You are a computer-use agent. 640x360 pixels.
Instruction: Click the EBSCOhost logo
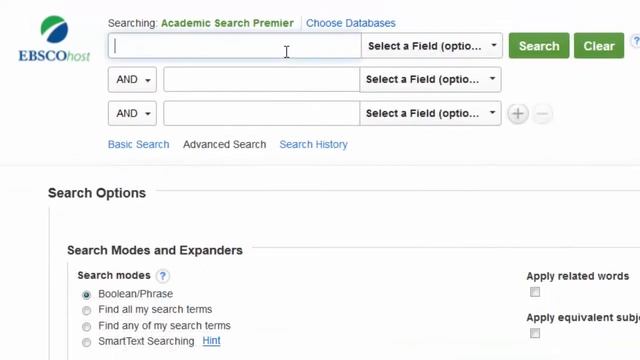[54, 39]
